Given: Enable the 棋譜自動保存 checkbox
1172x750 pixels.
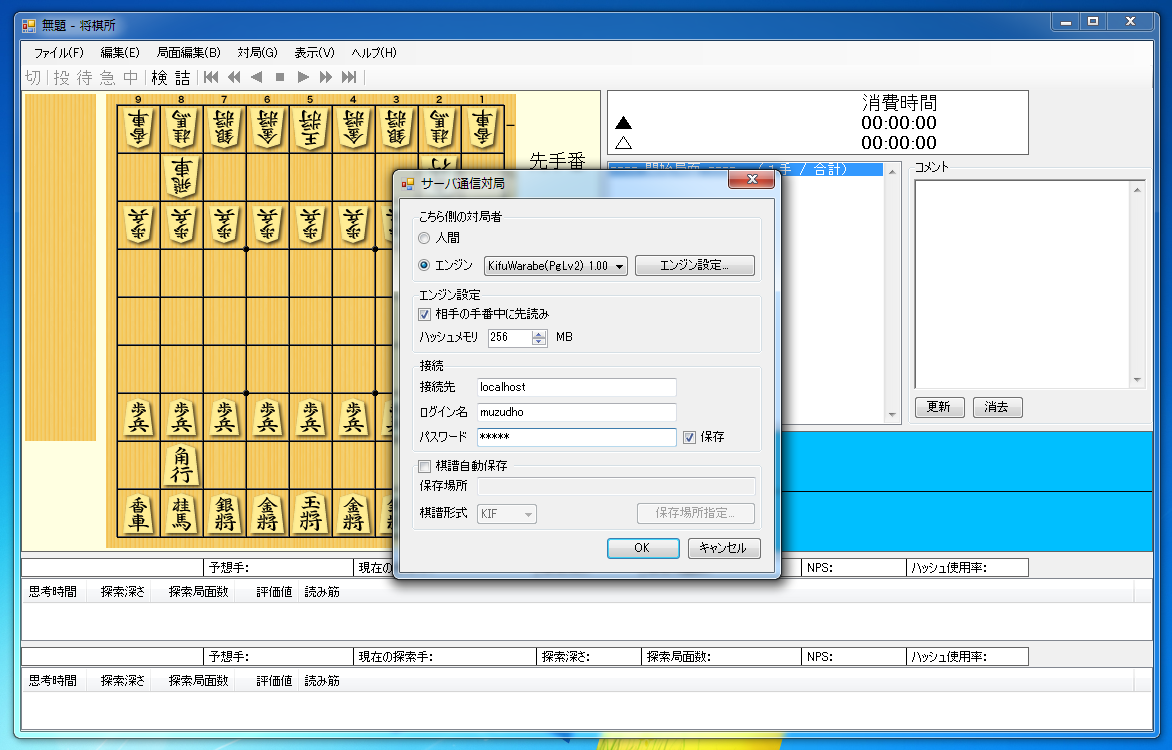Looking at the screenshot, I should tap(424, 466).
